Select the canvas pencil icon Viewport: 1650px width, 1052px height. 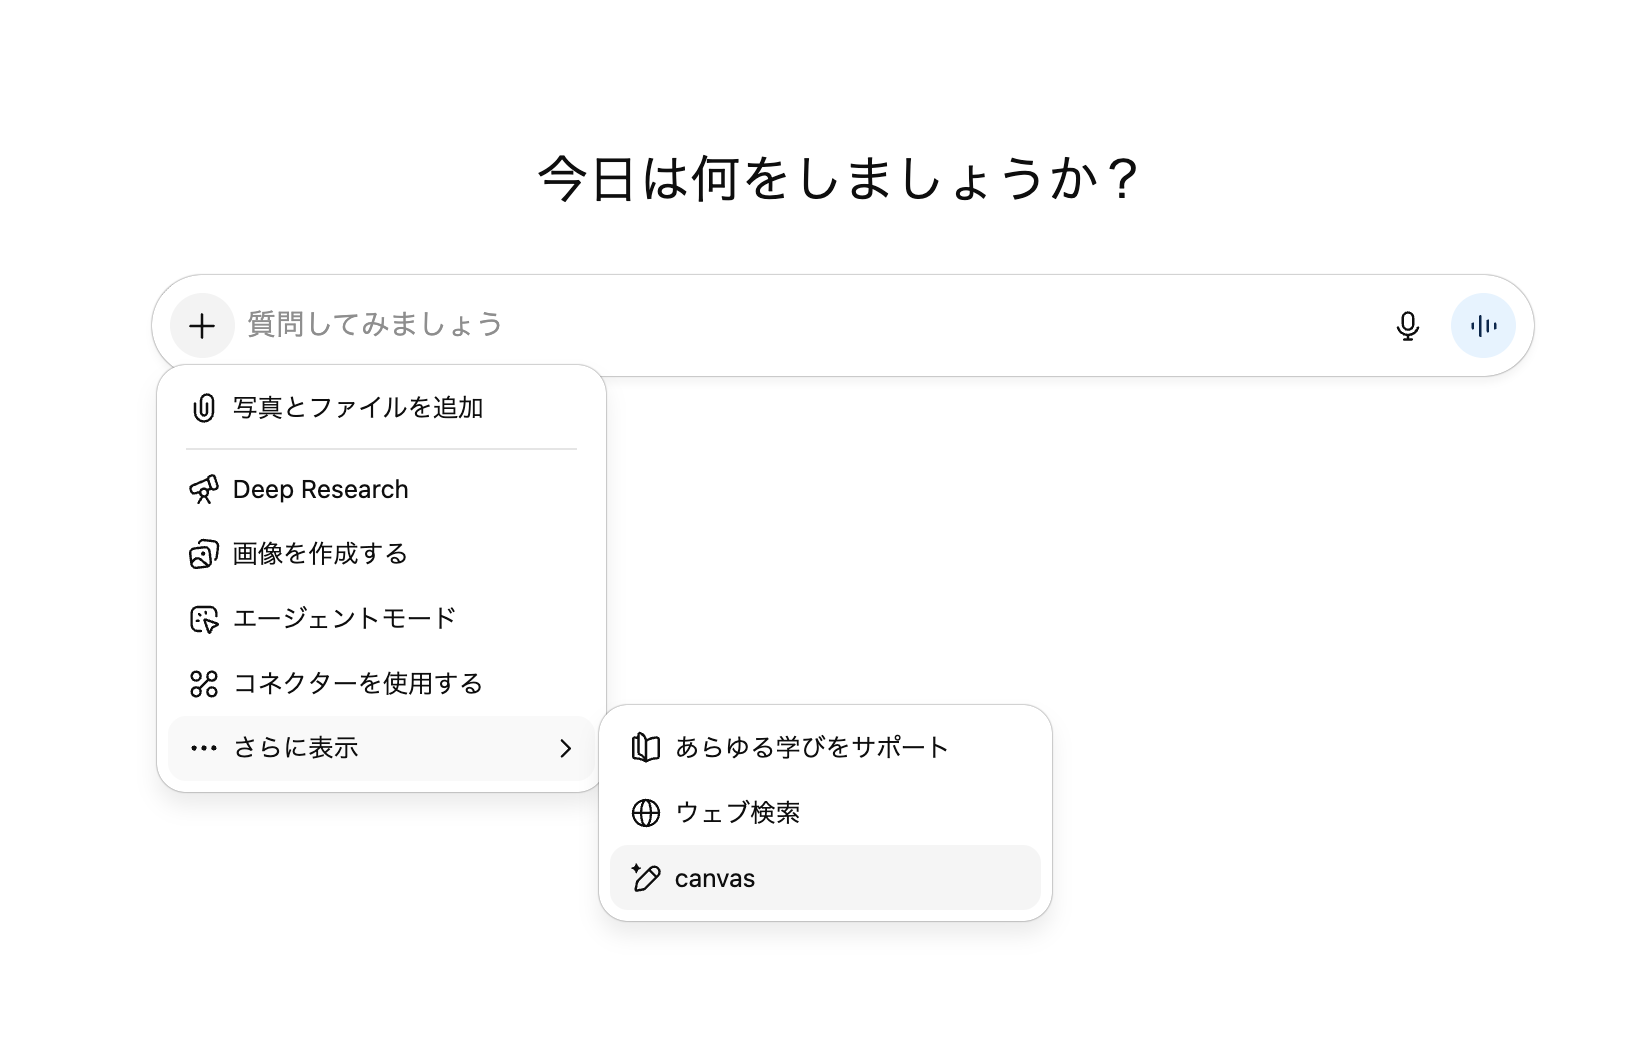point(646,877)
